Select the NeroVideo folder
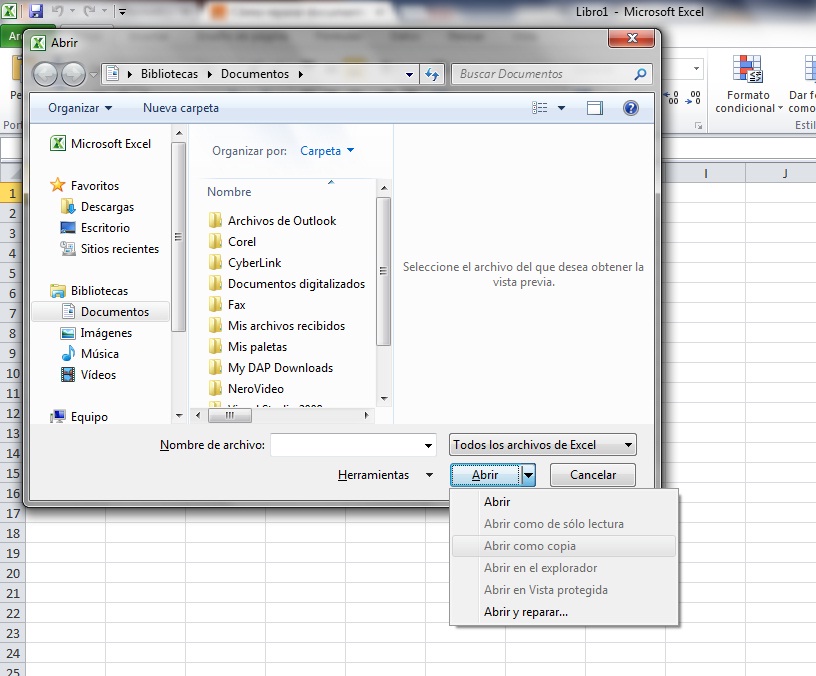This screenshot has height=676, width=816. [246, 389]
